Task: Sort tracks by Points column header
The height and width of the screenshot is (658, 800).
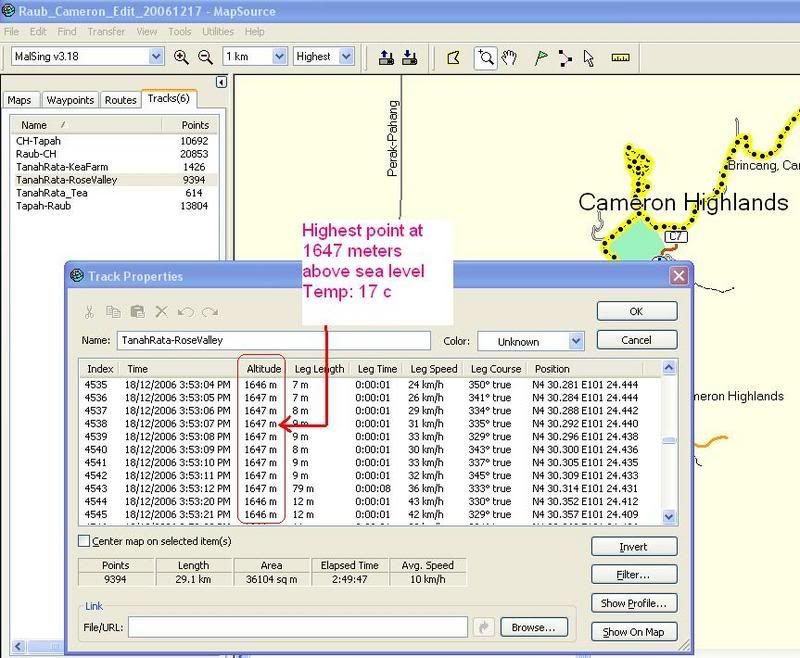Action: 190,125
